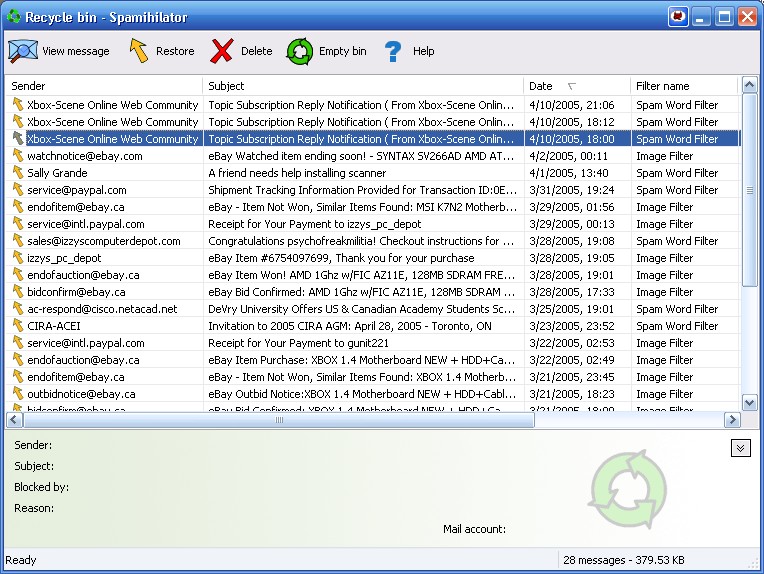The image size is (764, 574).
Task: Click the date 3/22/2005, 02:49
Action: pyautogui.click(x=572, y=360)
